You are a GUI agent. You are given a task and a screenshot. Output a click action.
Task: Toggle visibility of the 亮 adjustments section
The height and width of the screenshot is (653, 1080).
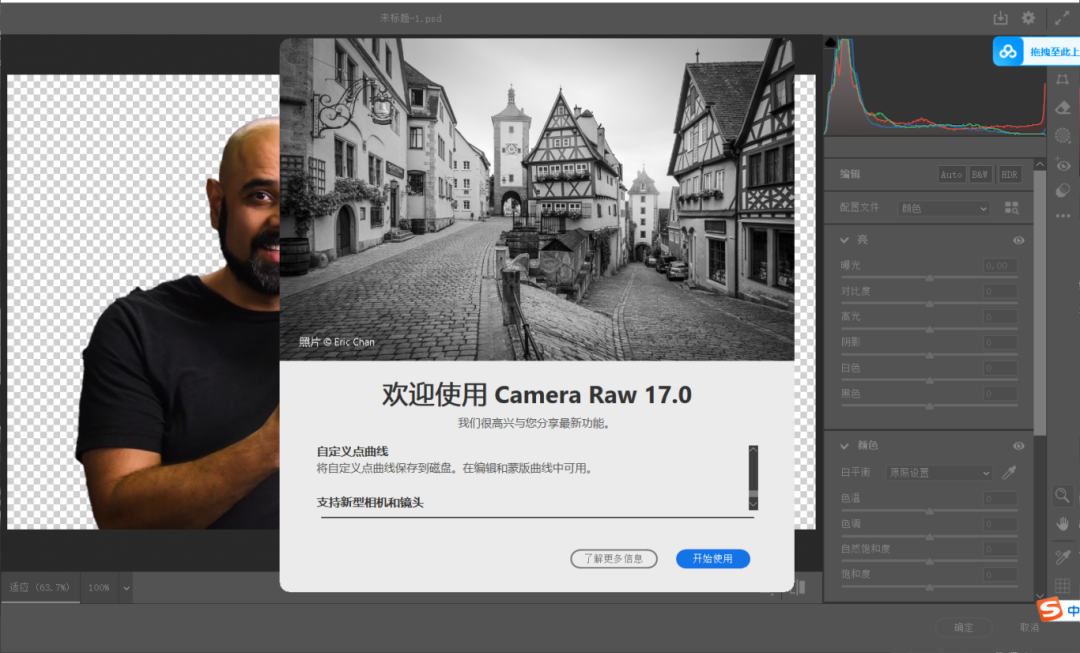tap(1018, 240)
